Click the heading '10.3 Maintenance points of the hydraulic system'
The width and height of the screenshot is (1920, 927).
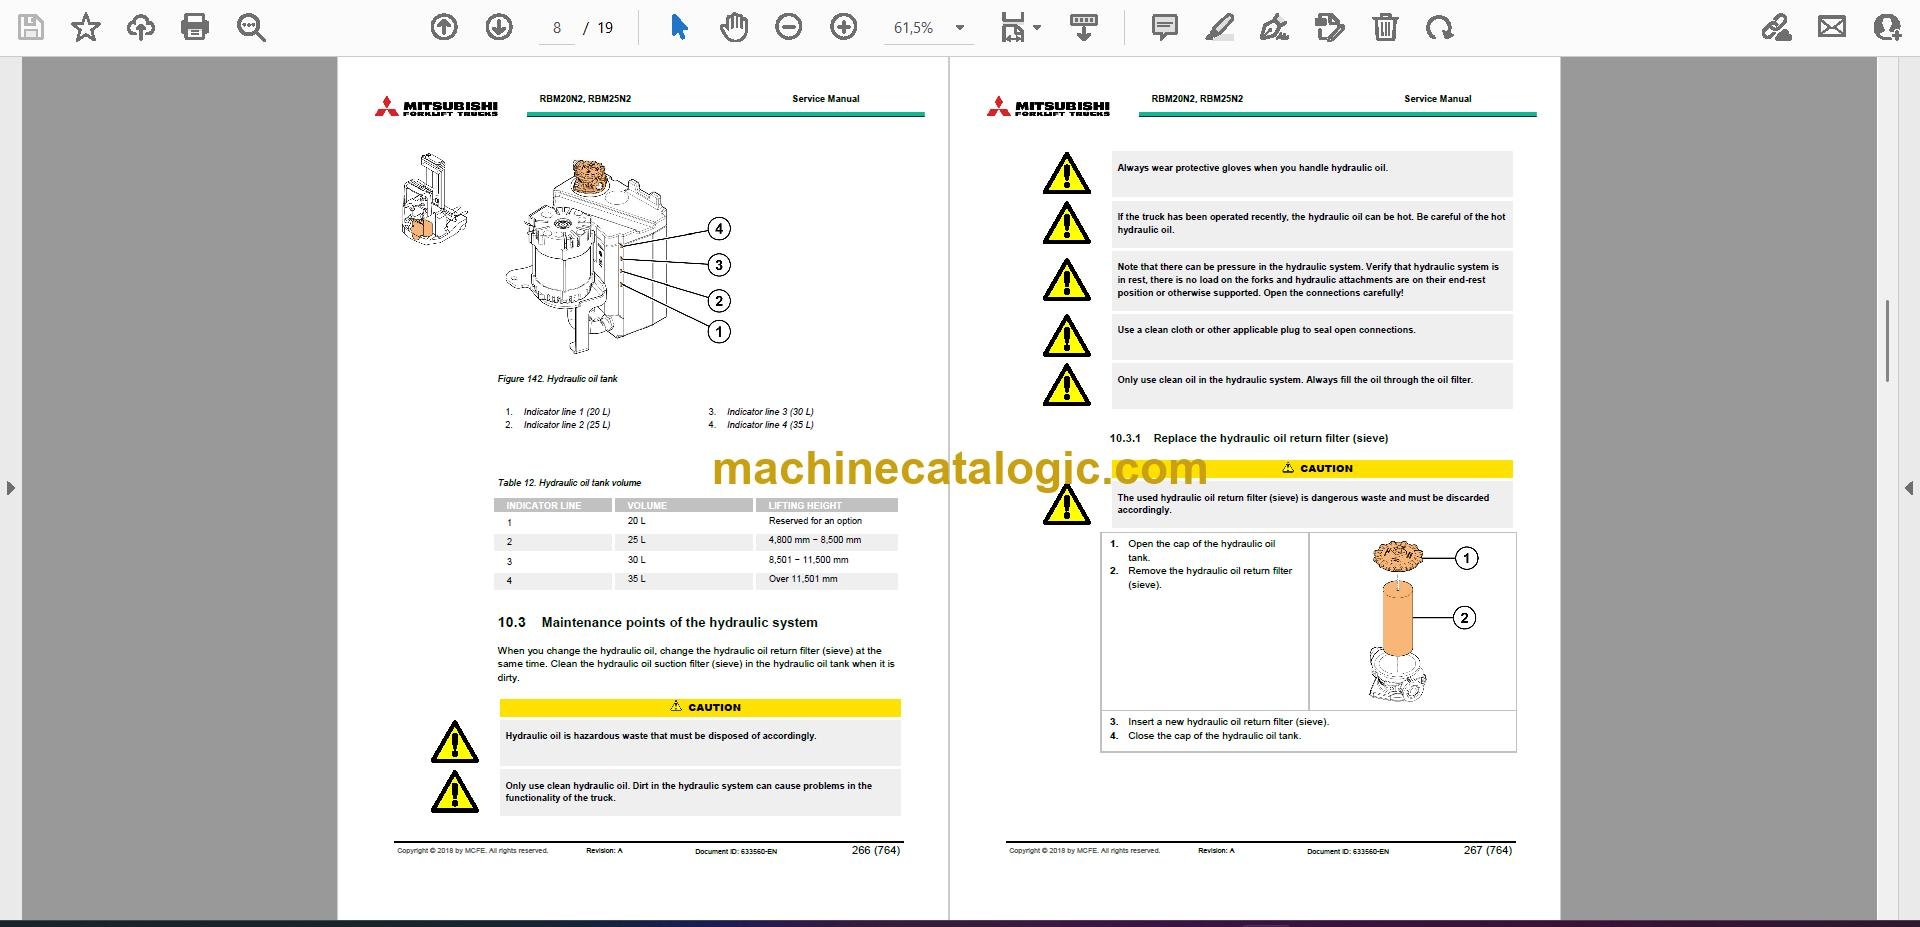[x=658, y=622]
